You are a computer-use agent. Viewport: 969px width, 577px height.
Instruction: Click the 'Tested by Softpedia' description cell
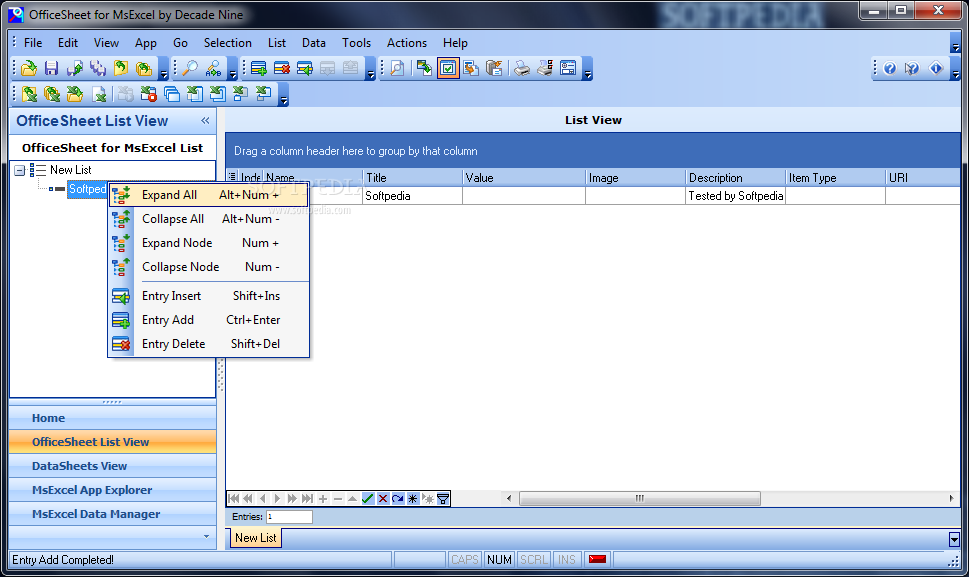click(x=735, y=196)
